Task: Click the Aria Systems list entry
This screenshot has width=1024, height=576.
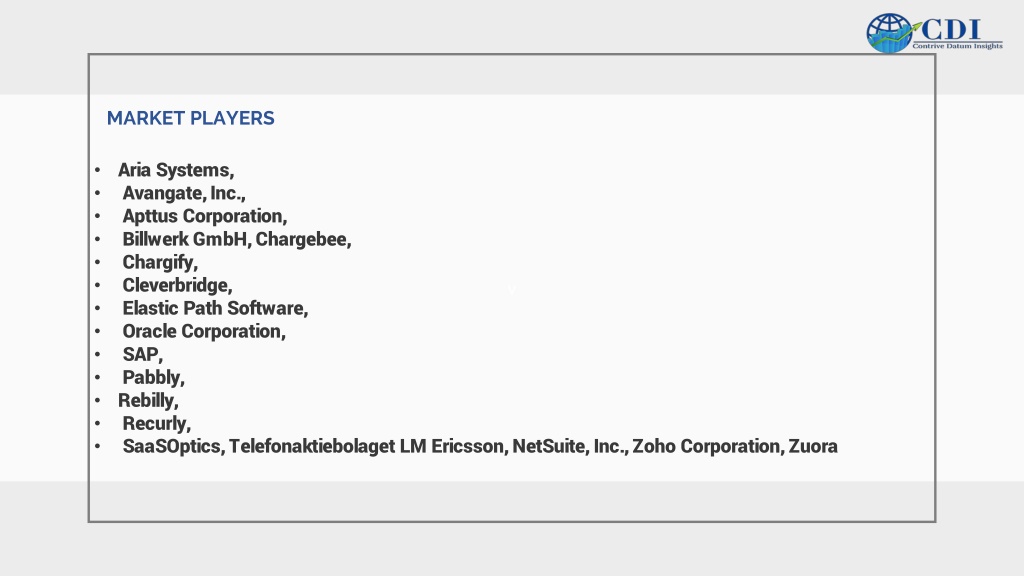Action: tap(176, 170)
